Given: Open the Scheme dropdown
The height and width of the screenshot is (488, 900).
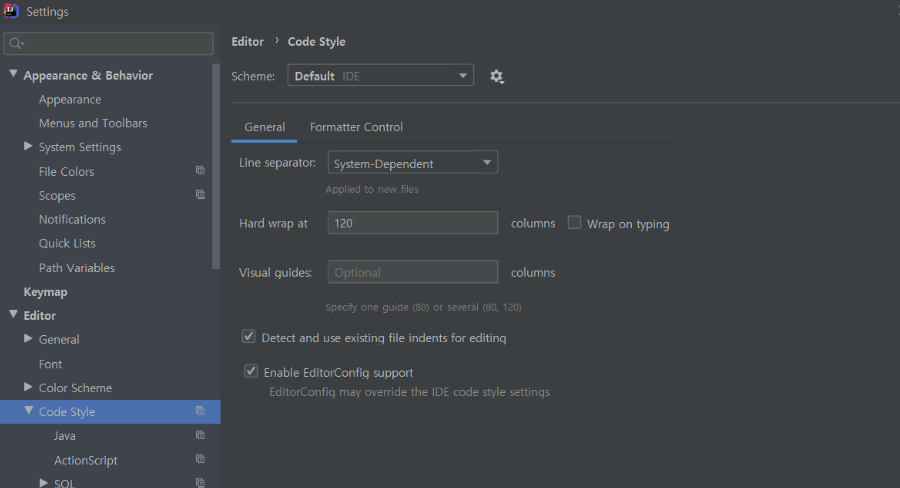Looking at the screenshot, I should click(380, 76).
